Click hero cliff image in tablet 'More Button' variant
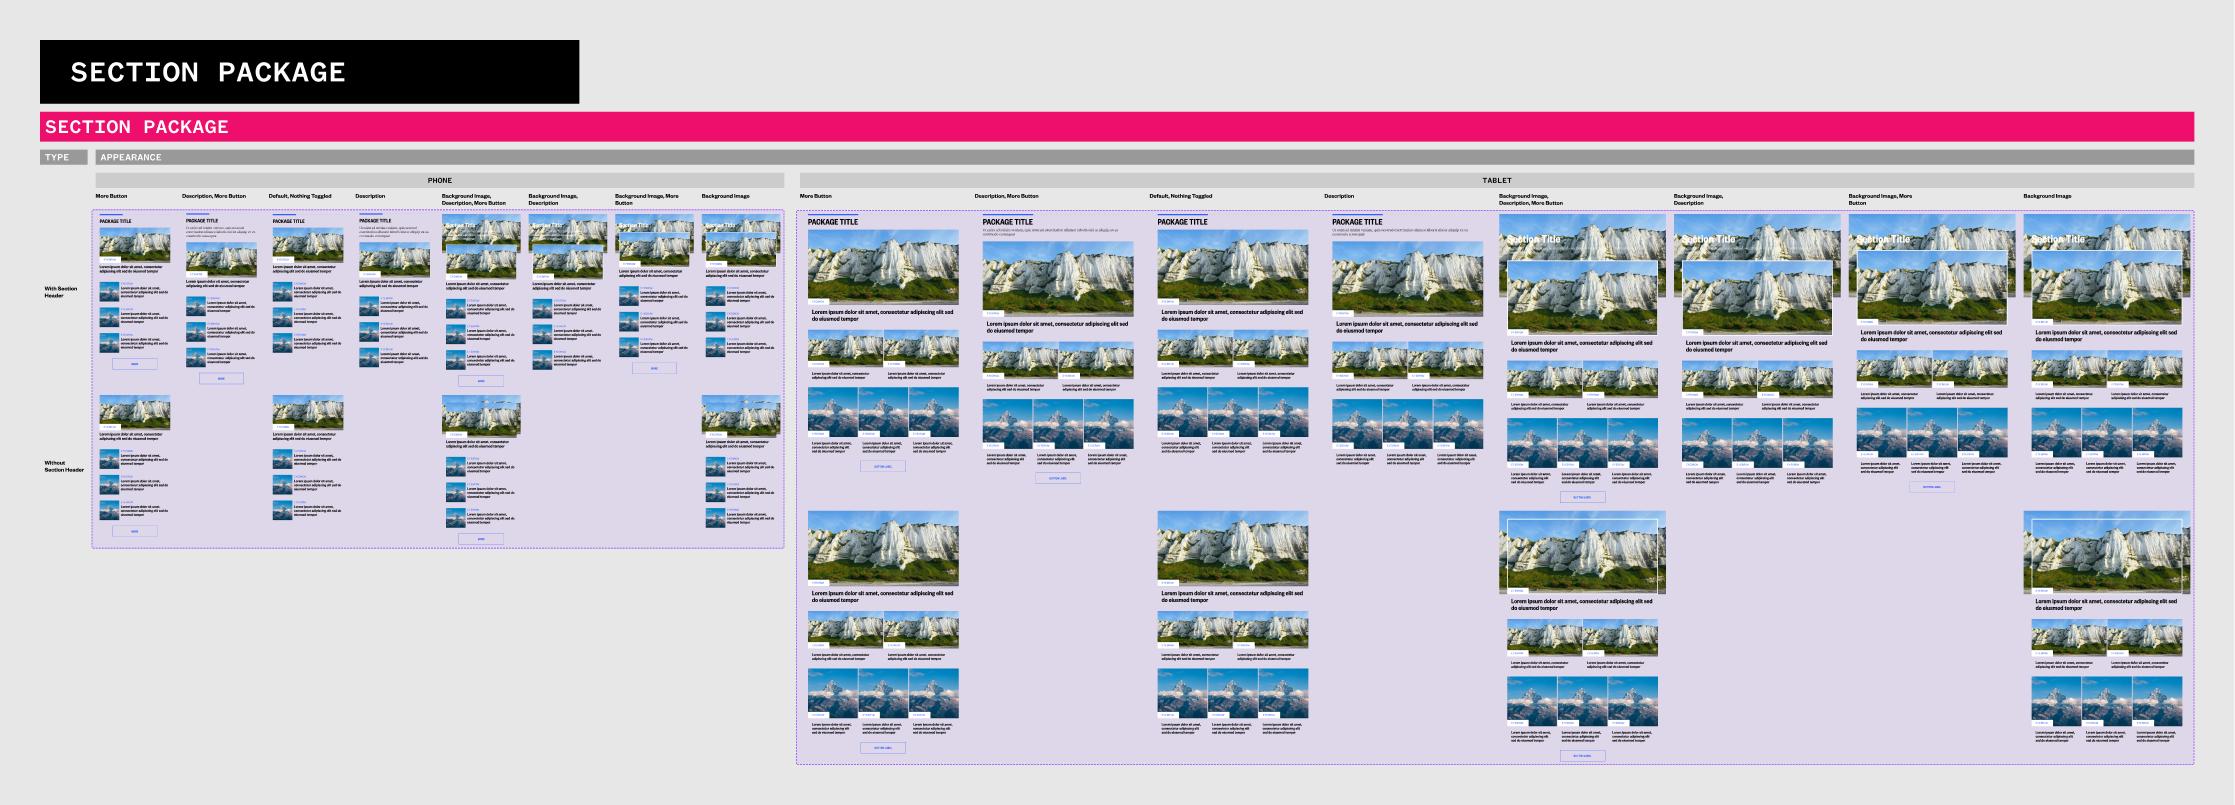This screenshot has width=2235, height=805. tap(883, 266)
